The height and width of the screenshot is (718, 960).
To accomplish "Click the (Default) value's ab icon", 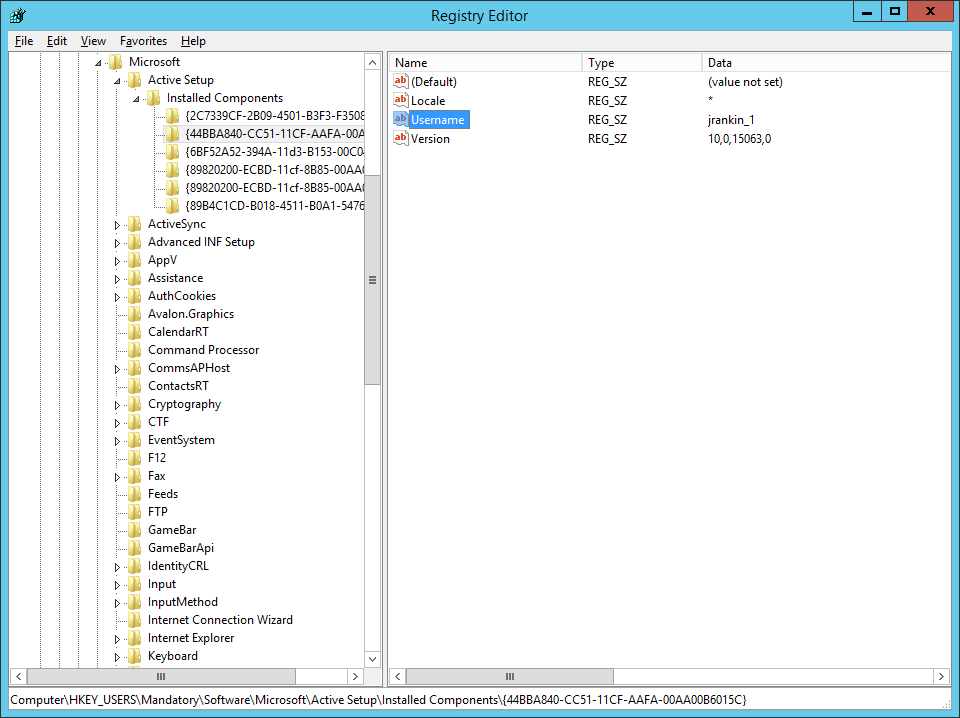I will pyautogui.click(x=401, y=81).
